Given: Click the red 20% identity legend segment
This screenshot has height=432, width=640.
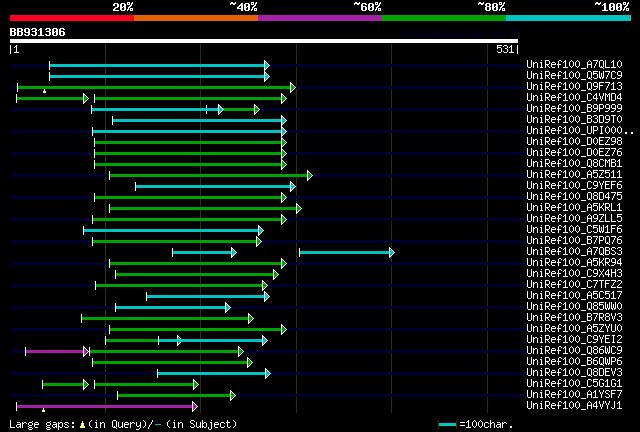Looking at the screenshot, I should pyautogui.click(x=72, y=18).
